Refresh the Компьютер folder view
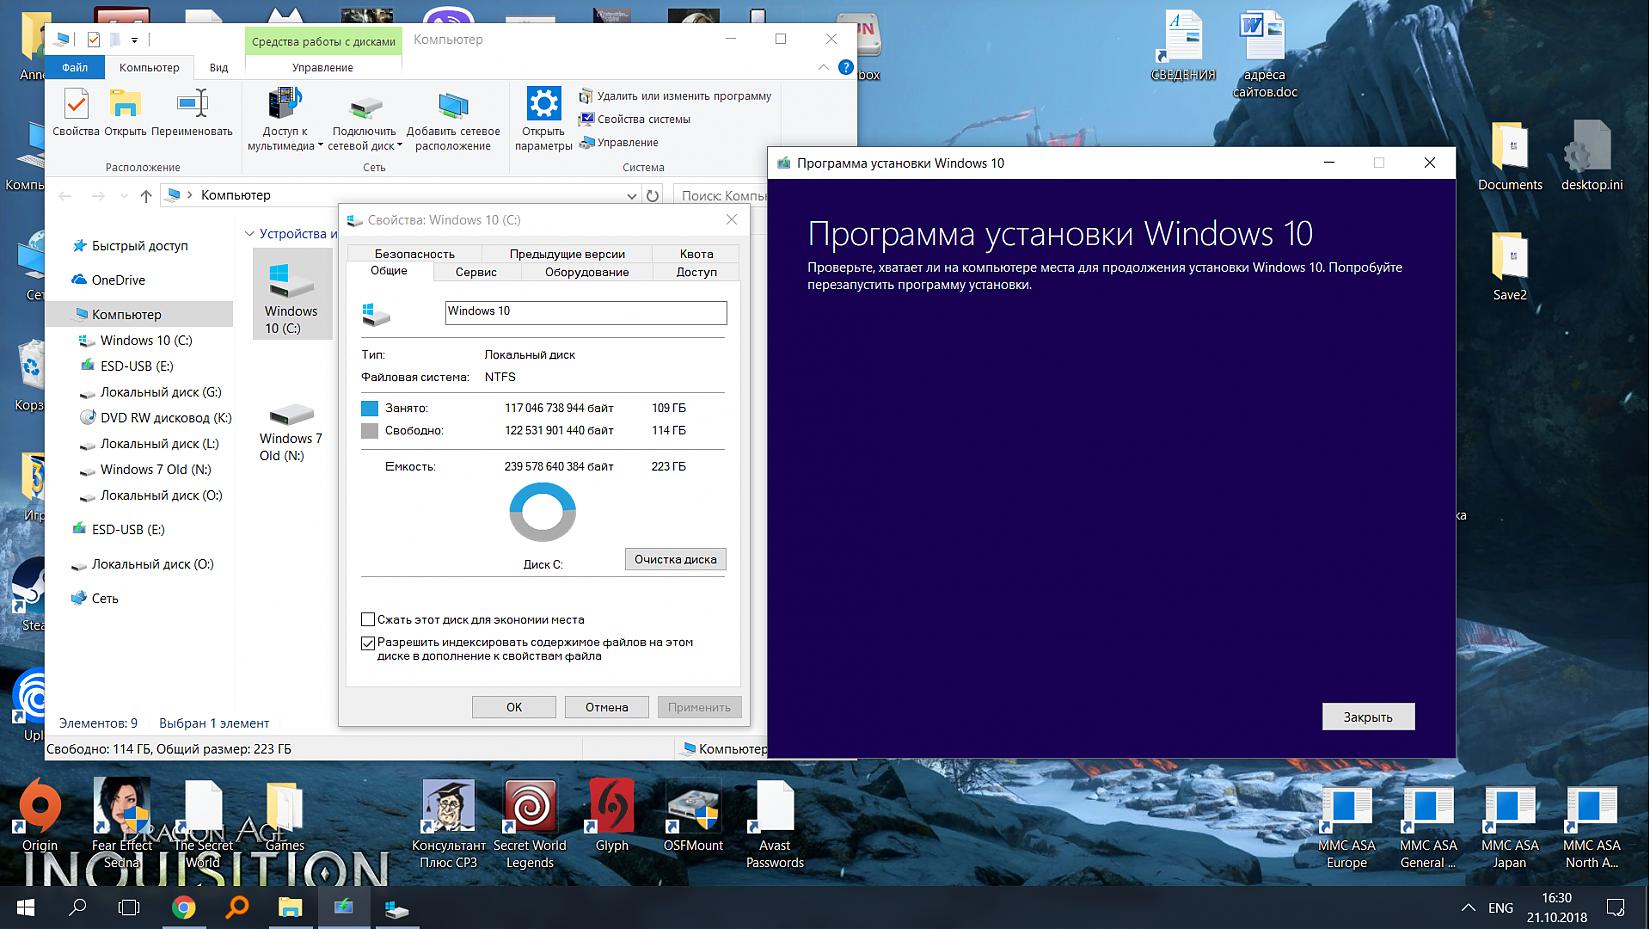Viewport: 1650px width, 929px height. [652, 196]
